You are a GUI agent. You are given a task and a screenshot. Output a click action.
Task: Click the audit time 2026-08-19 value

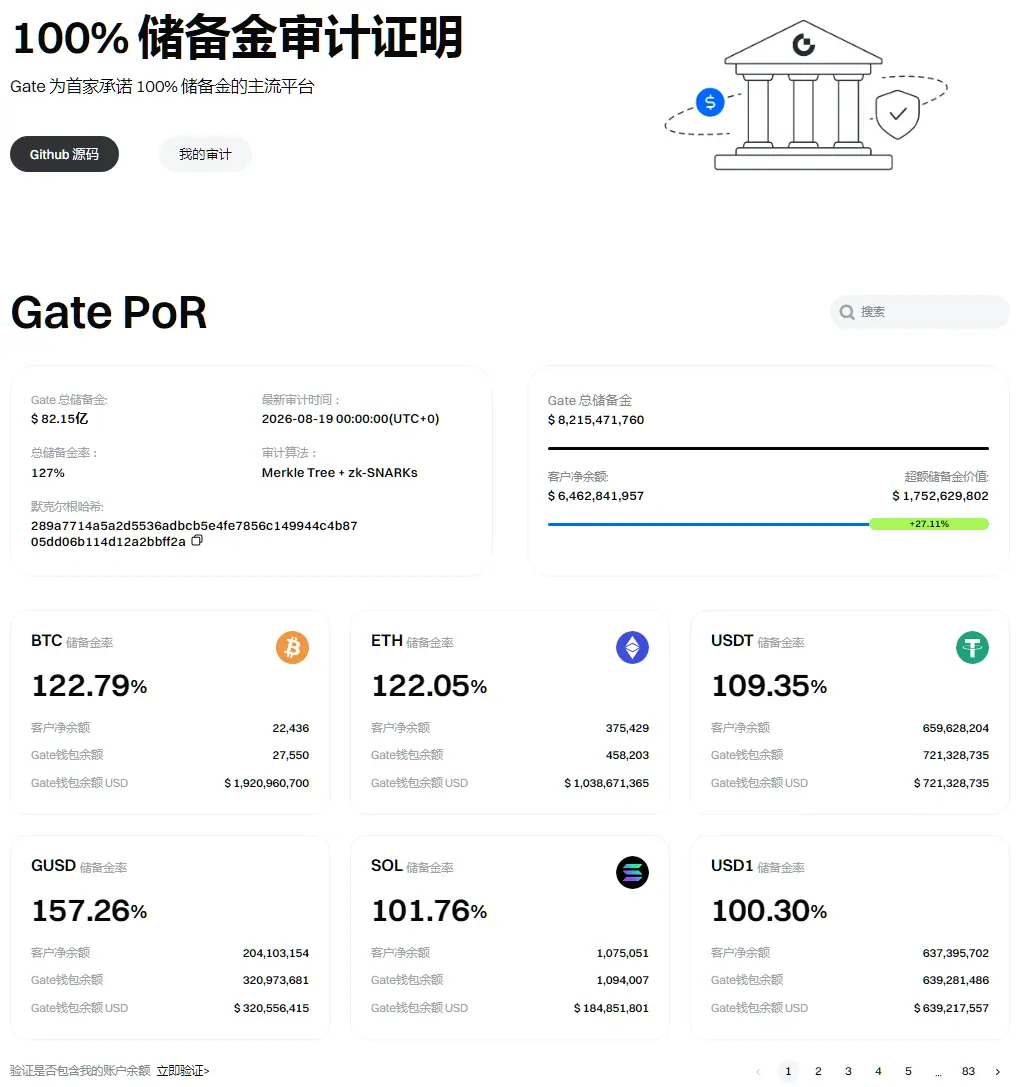coord(351,419)
